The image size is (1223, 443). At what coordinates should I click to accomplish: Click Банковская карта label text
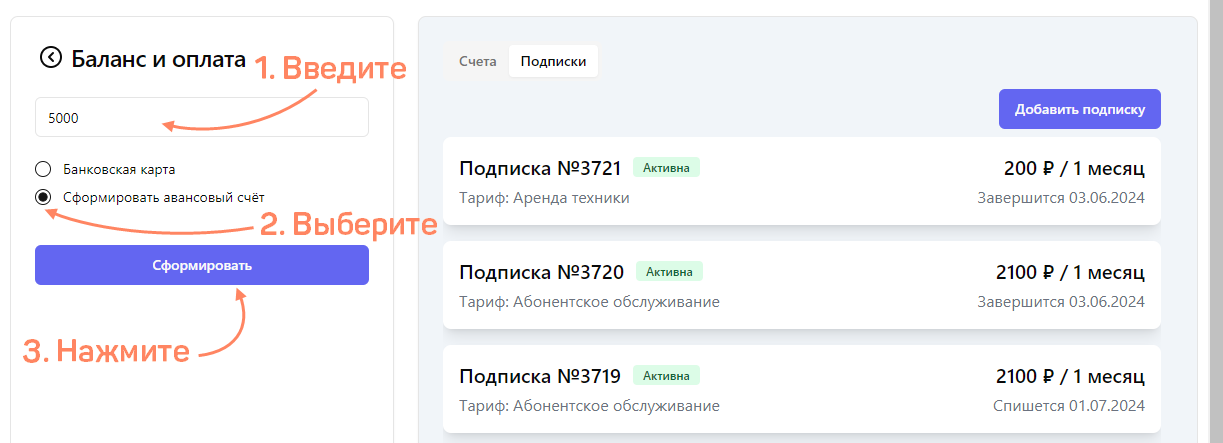[119, 169]
